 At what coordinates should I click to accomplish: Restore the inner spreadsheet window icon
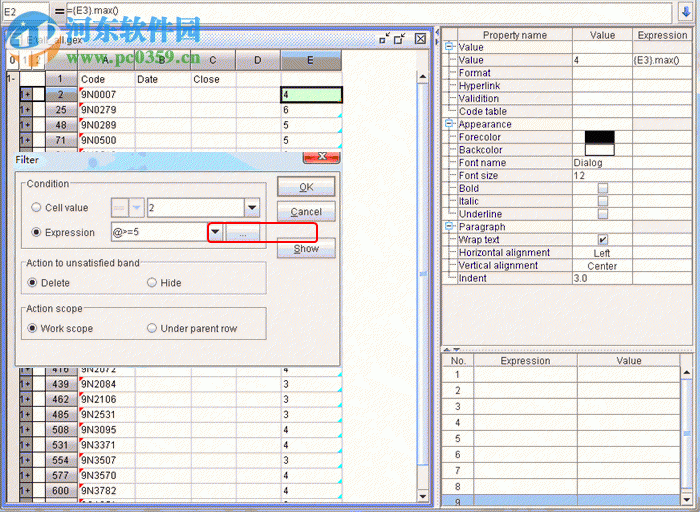click(384, 39)
